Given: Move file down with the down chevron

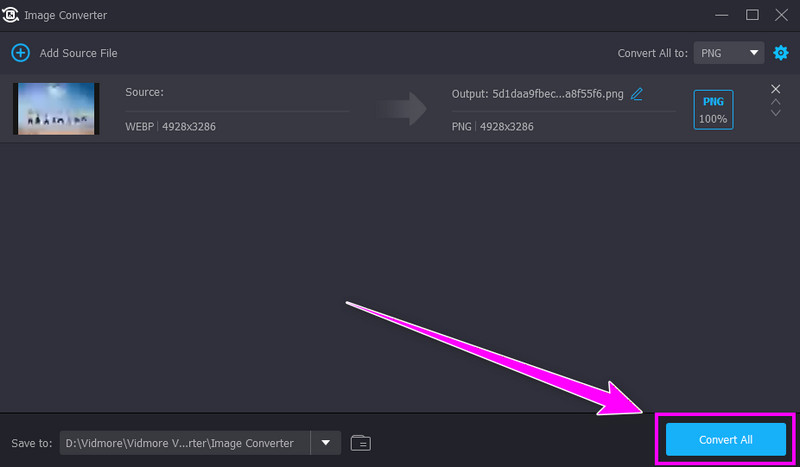Looking at the screenshot, I should tap(775, 113).
